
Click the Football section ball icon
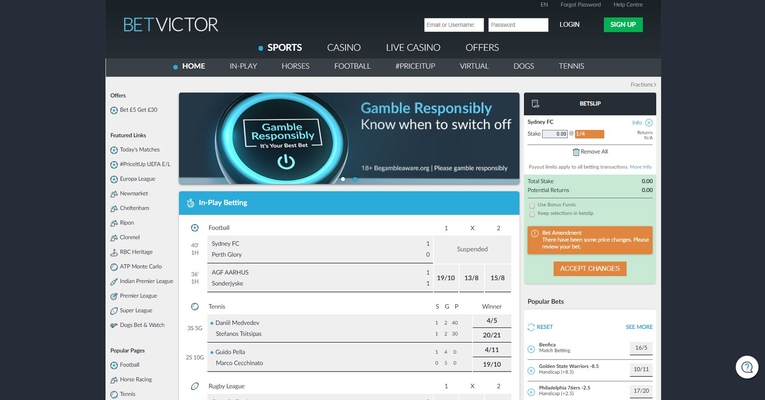pos(195,228)
